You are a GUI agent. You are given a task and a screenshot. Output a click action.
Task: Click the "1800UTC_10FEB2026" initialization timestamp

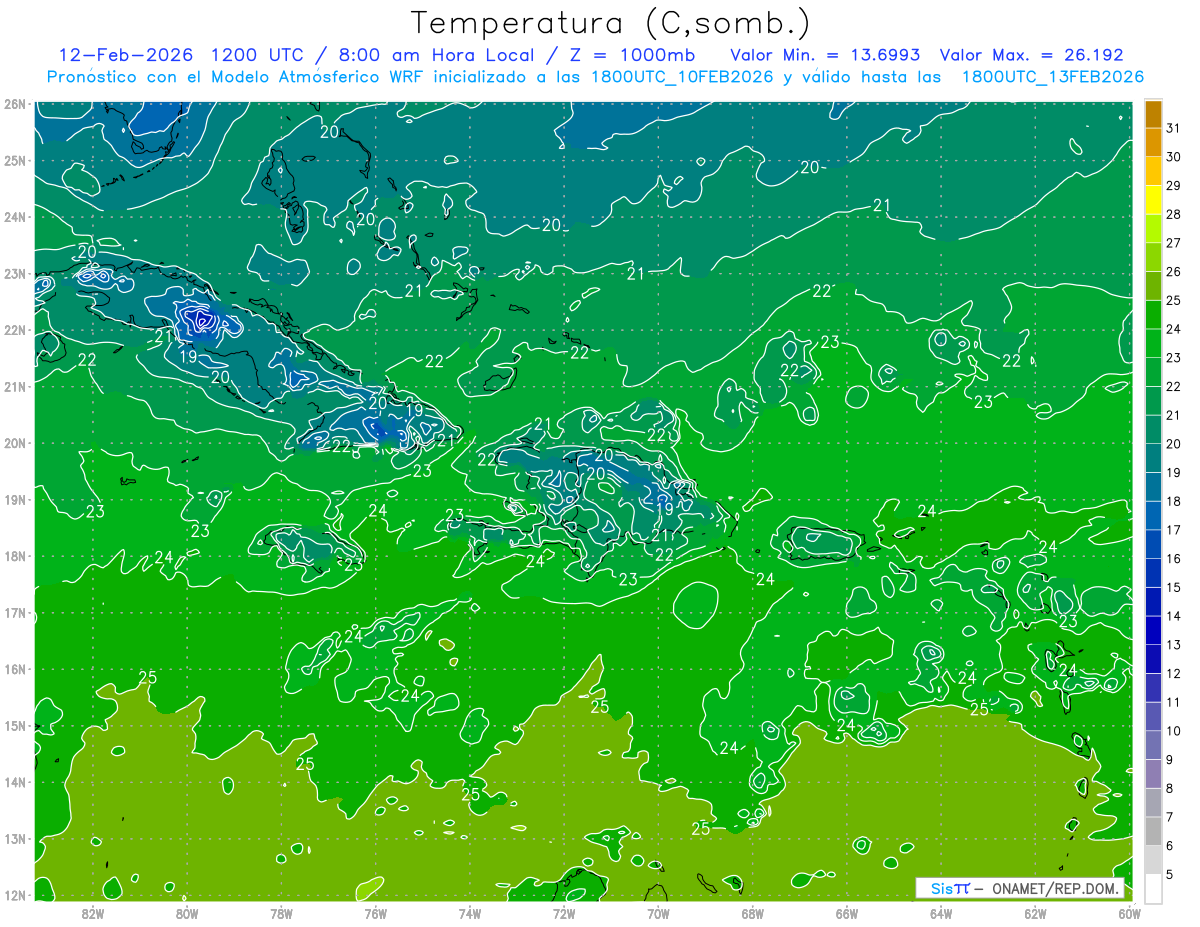coord(681,77)
